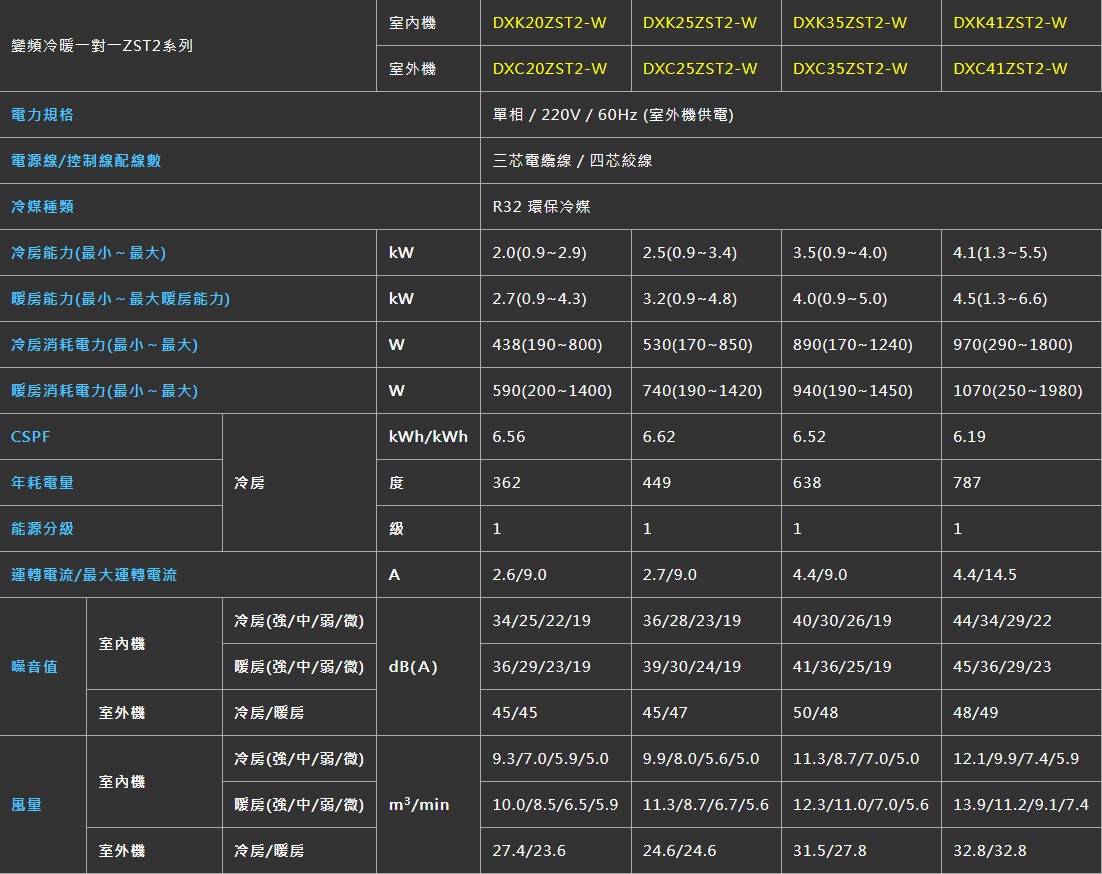Click the 噪音值 row header

[x=34, y=667]
